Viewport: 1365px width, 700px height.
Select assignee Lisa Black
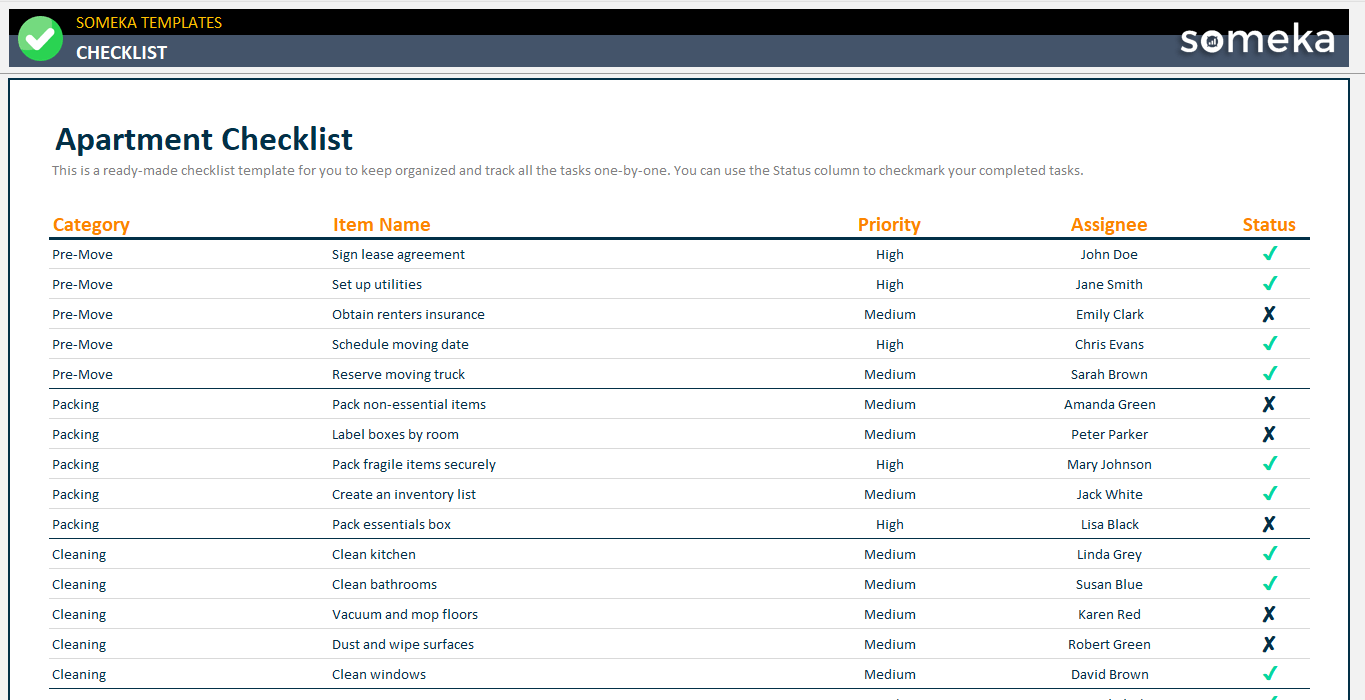1109,524
